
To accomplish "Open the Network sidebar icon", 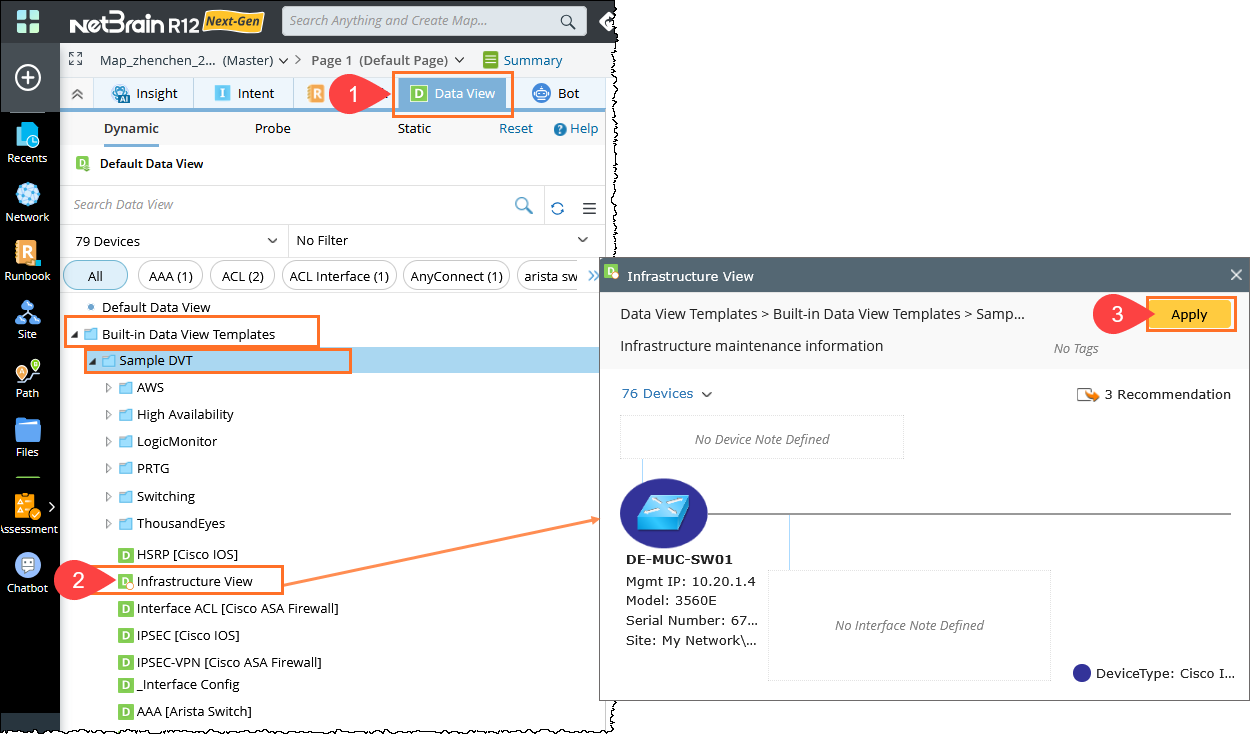I will 27,200.
